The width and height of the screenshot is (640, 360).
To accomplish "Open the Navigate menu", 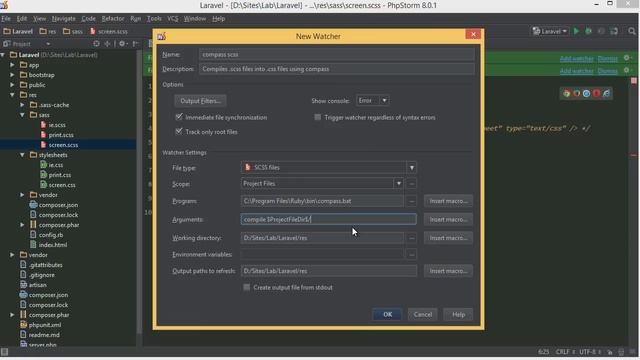I will click(64, 19).
